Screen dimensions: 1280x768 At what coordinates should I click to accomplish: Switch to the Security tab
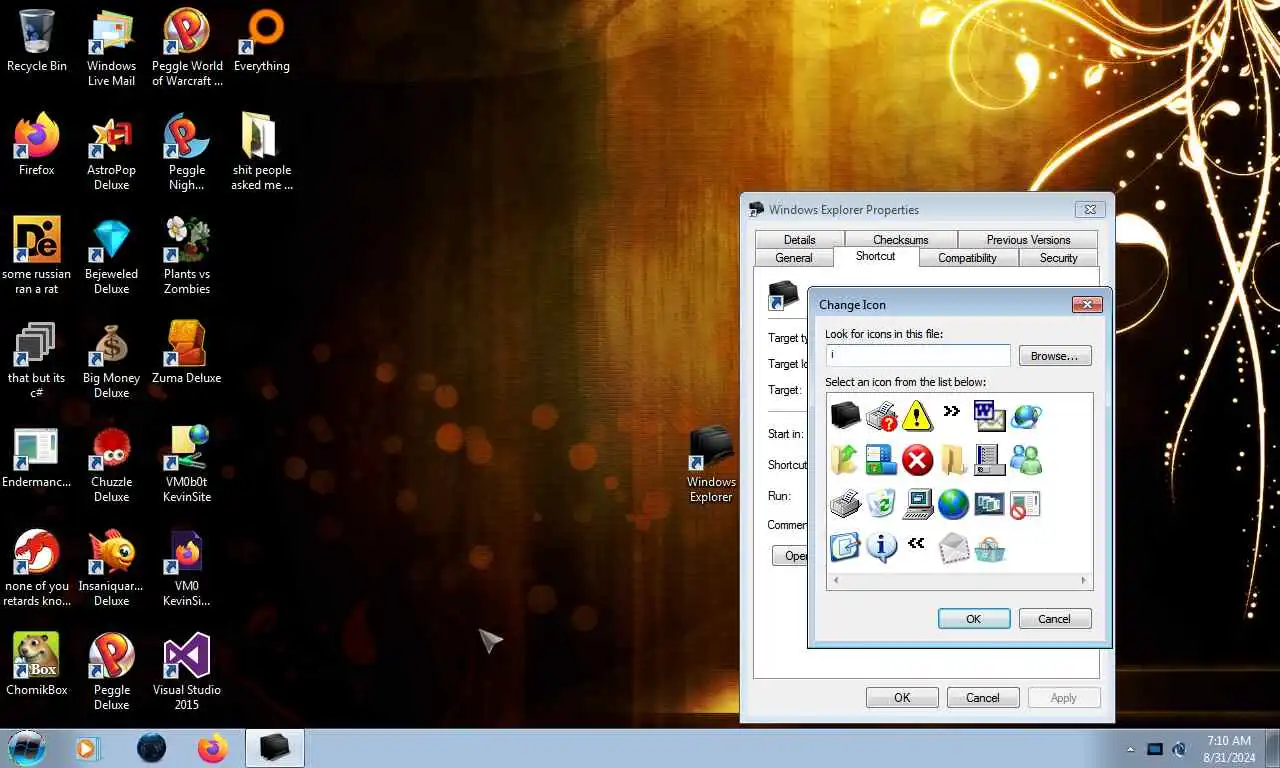point(1058,258)
